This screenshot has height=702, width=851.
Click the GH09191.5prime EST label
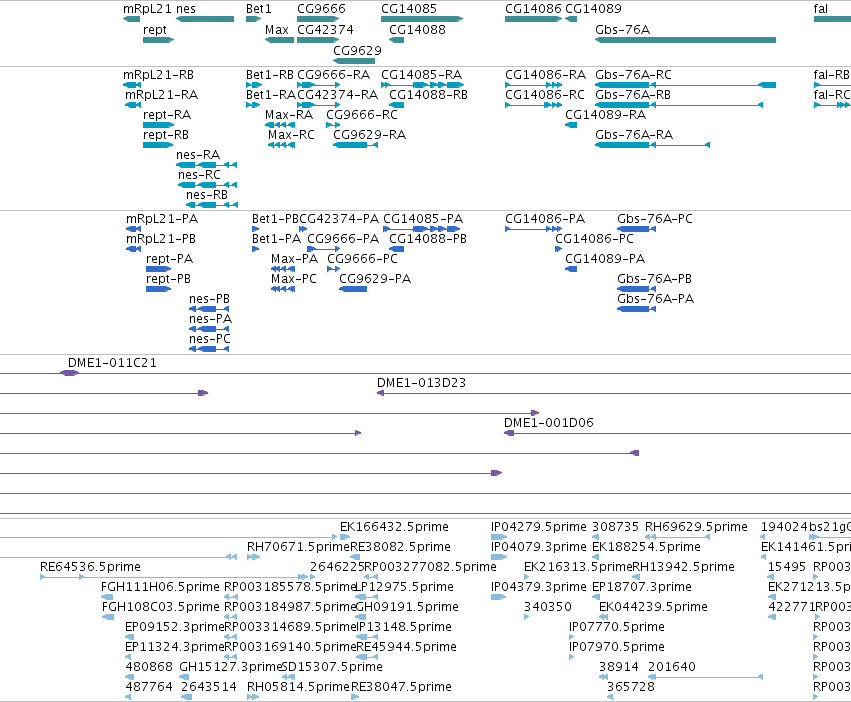coord(407,606)
